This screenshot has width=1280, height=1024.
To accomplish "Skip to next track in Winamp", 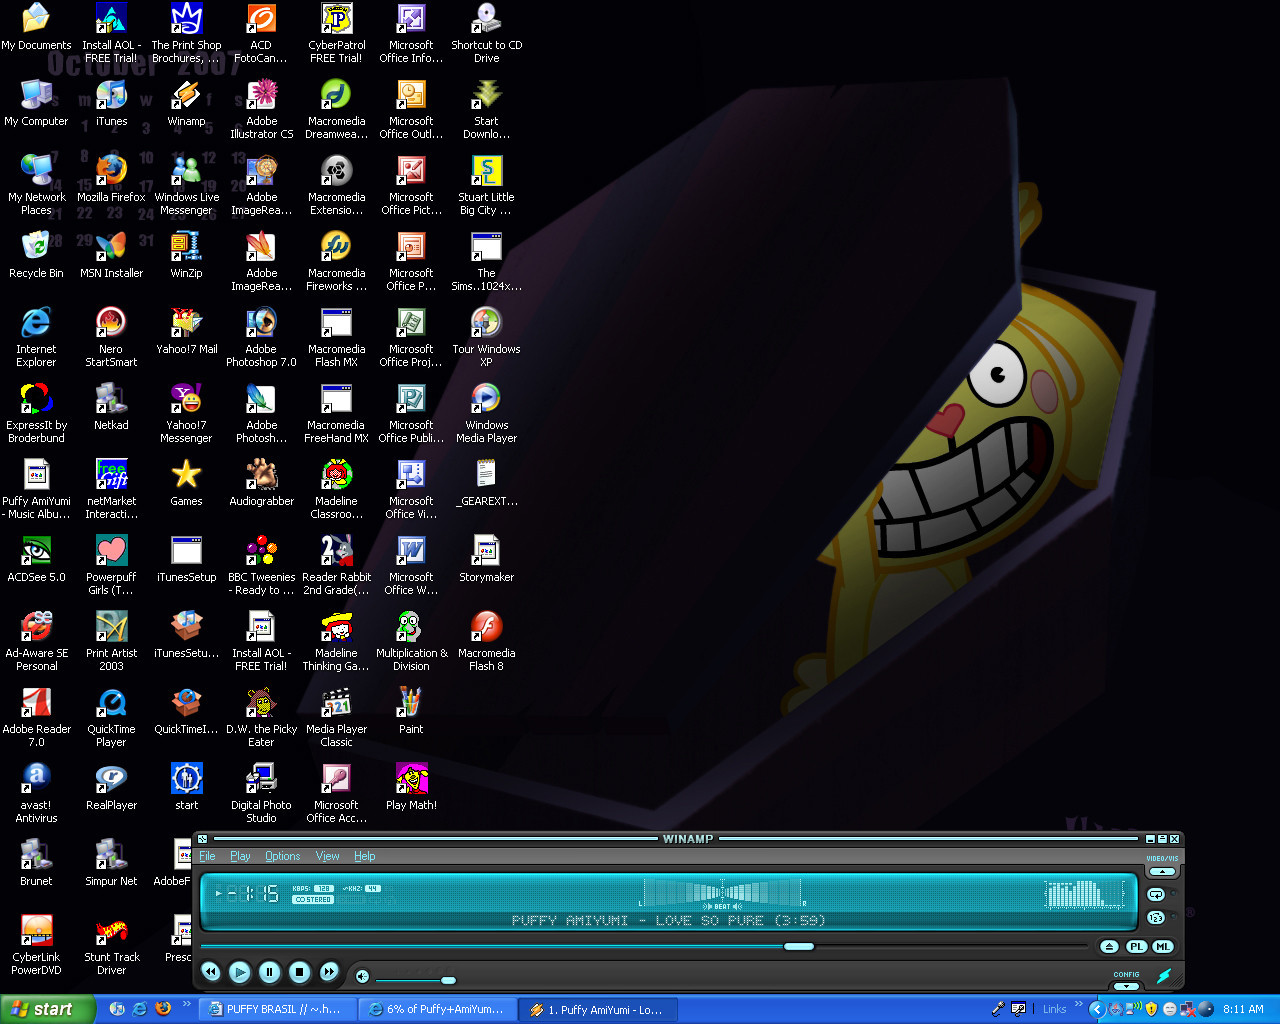I will click(x=329, y=971).
